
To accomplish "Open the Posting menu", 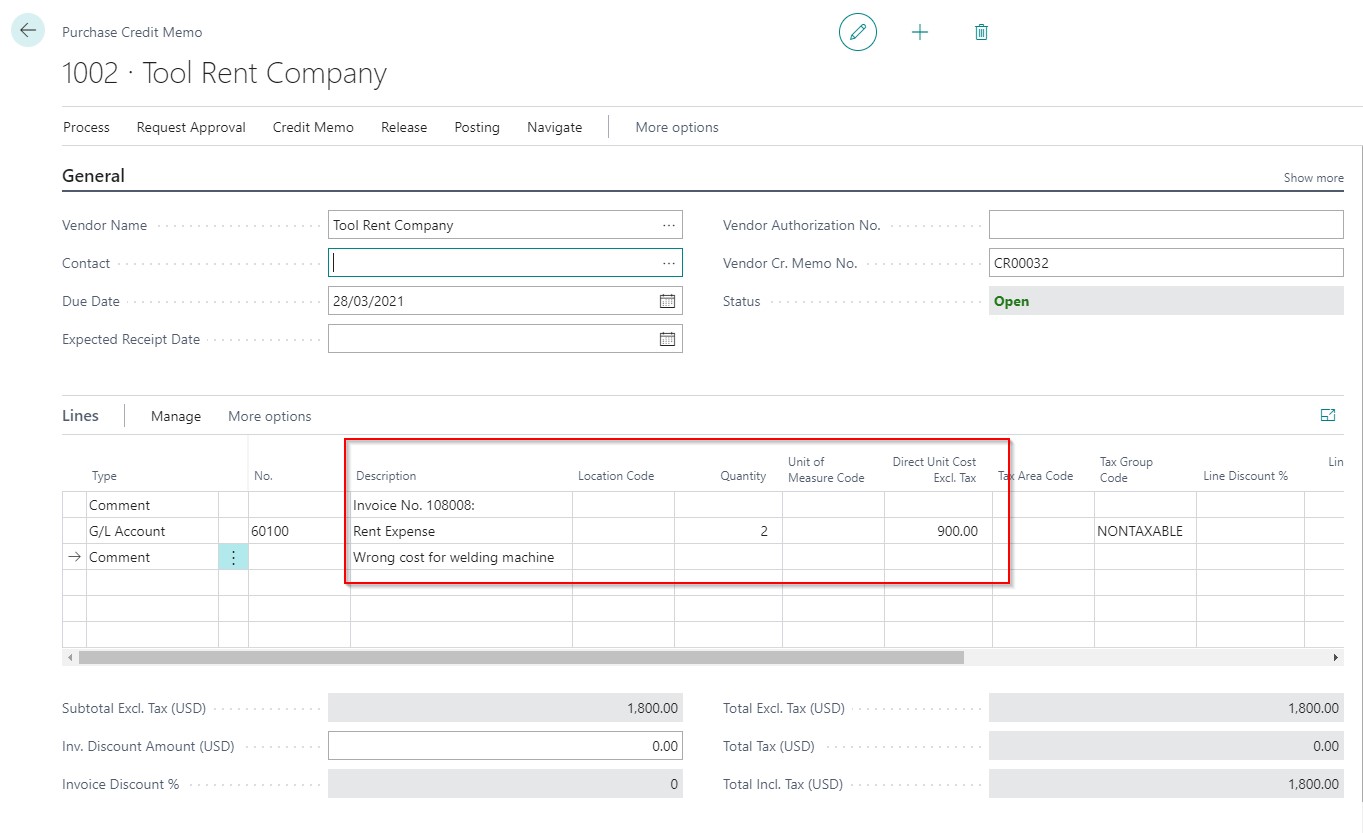I will pyautogui.click(x=477, y=127).
